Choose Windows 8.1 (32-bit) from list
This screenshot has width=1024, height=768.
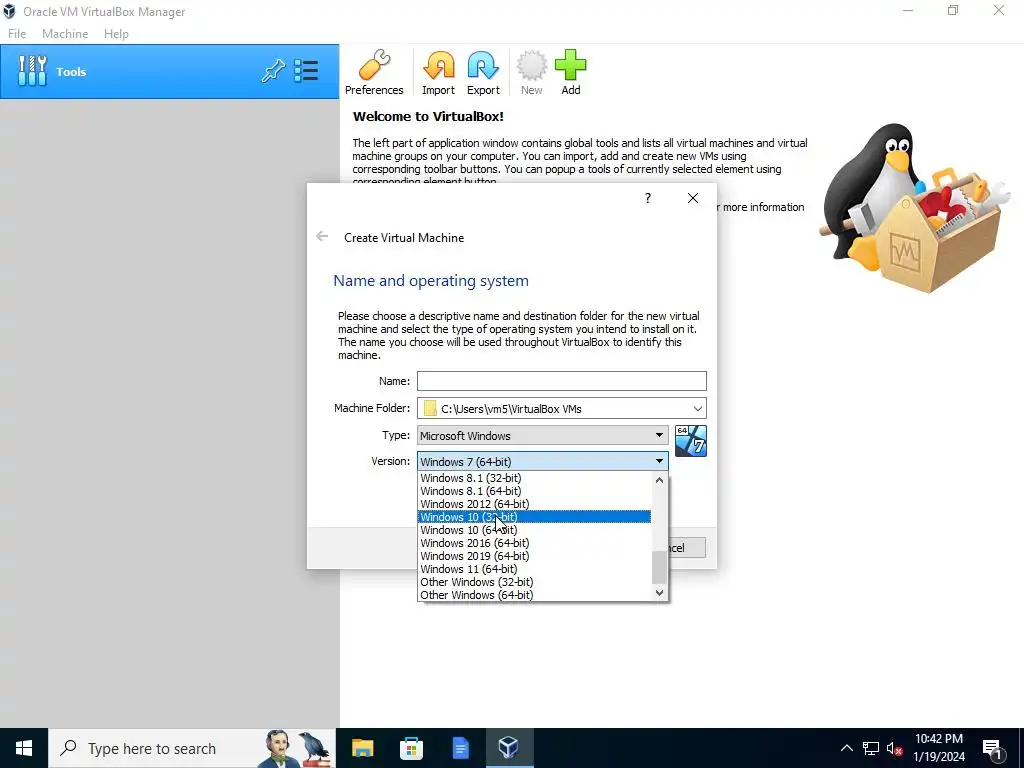pos(534,478)
